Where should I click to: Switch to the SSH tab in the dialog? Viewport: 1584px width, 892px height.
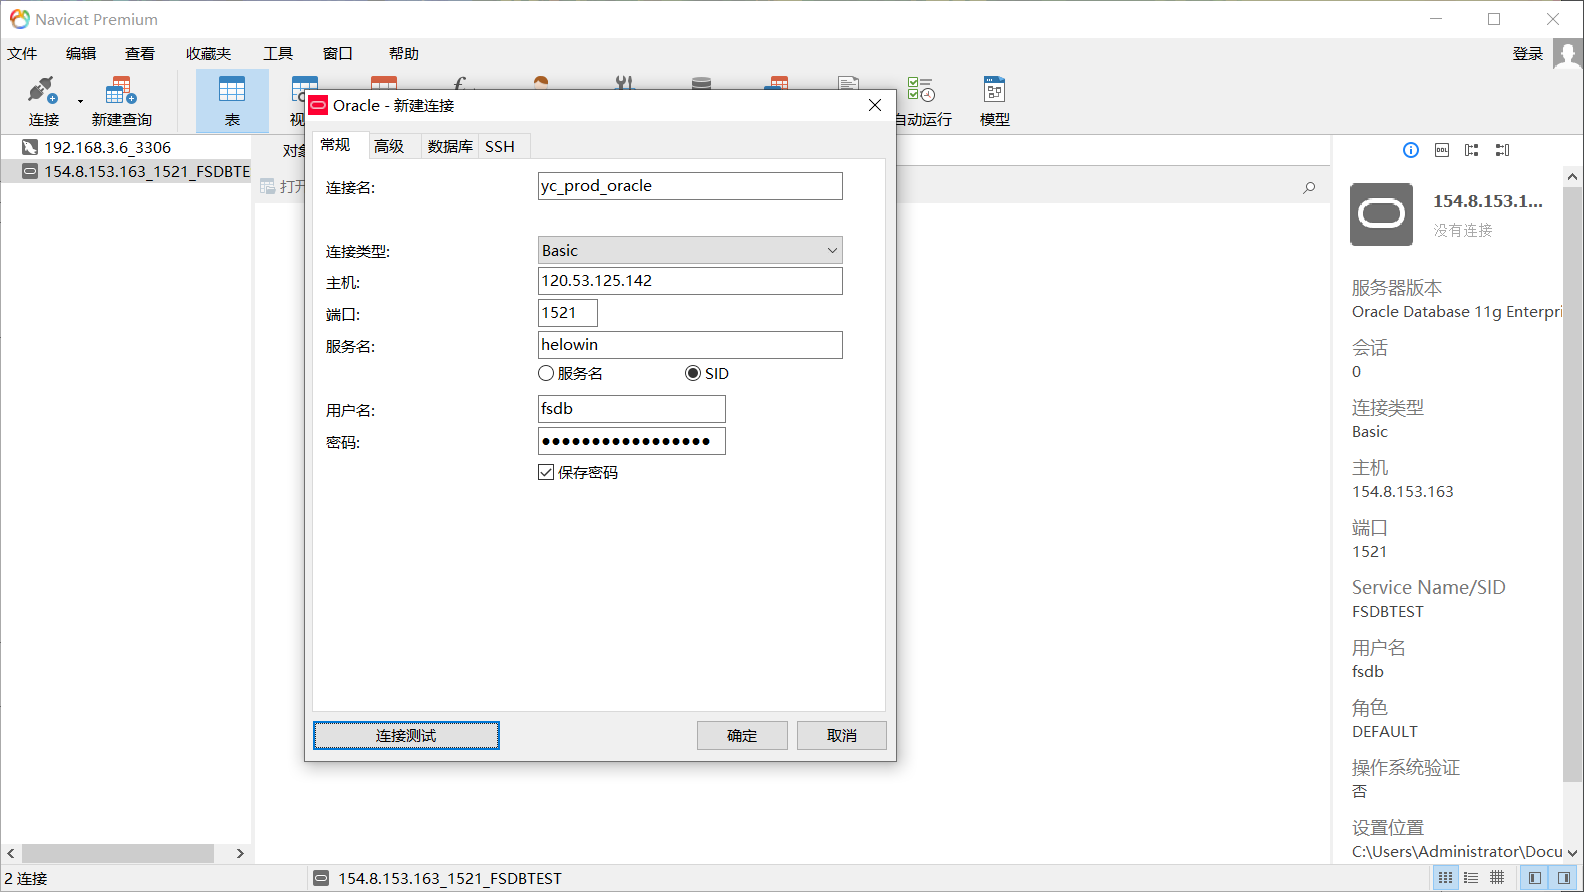[502, 146]
